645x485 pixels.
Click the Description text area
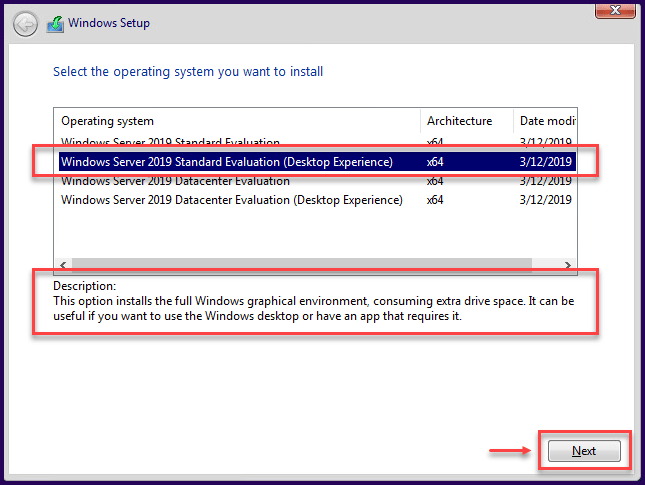click(313, 301)
